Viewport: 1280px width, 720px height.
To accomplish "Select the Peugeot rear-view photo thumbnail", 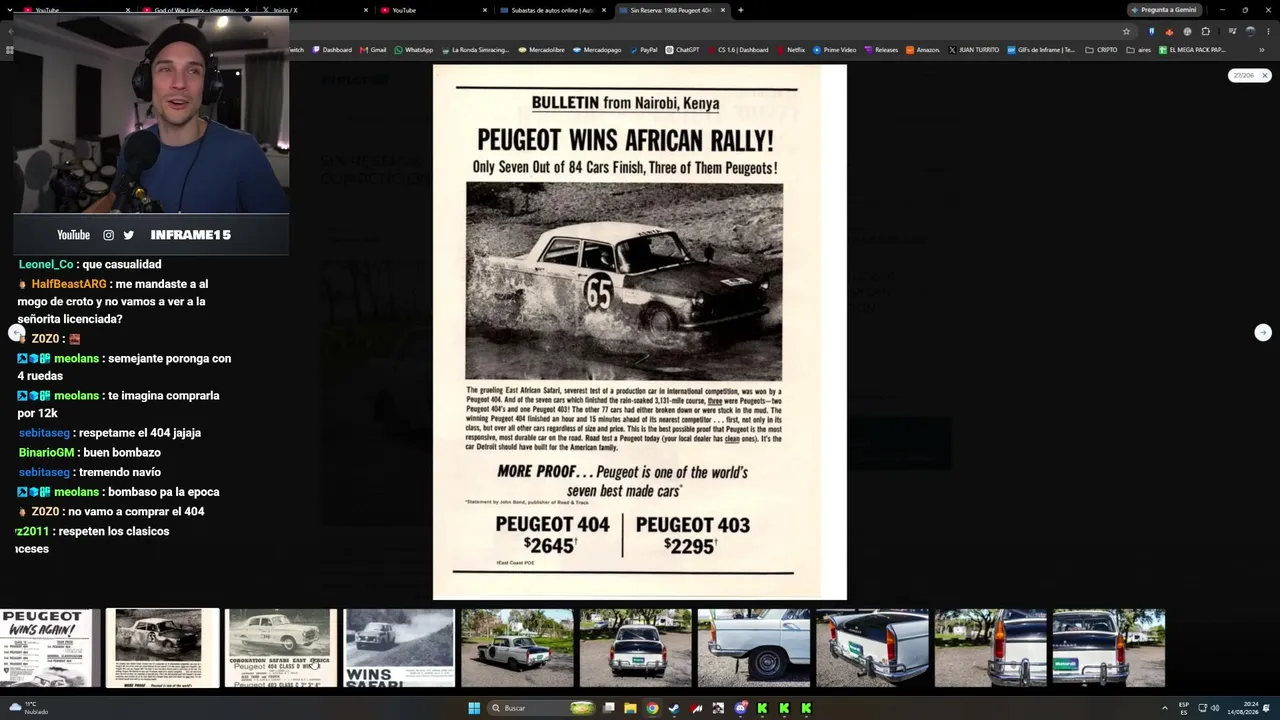I will (635, 648).
